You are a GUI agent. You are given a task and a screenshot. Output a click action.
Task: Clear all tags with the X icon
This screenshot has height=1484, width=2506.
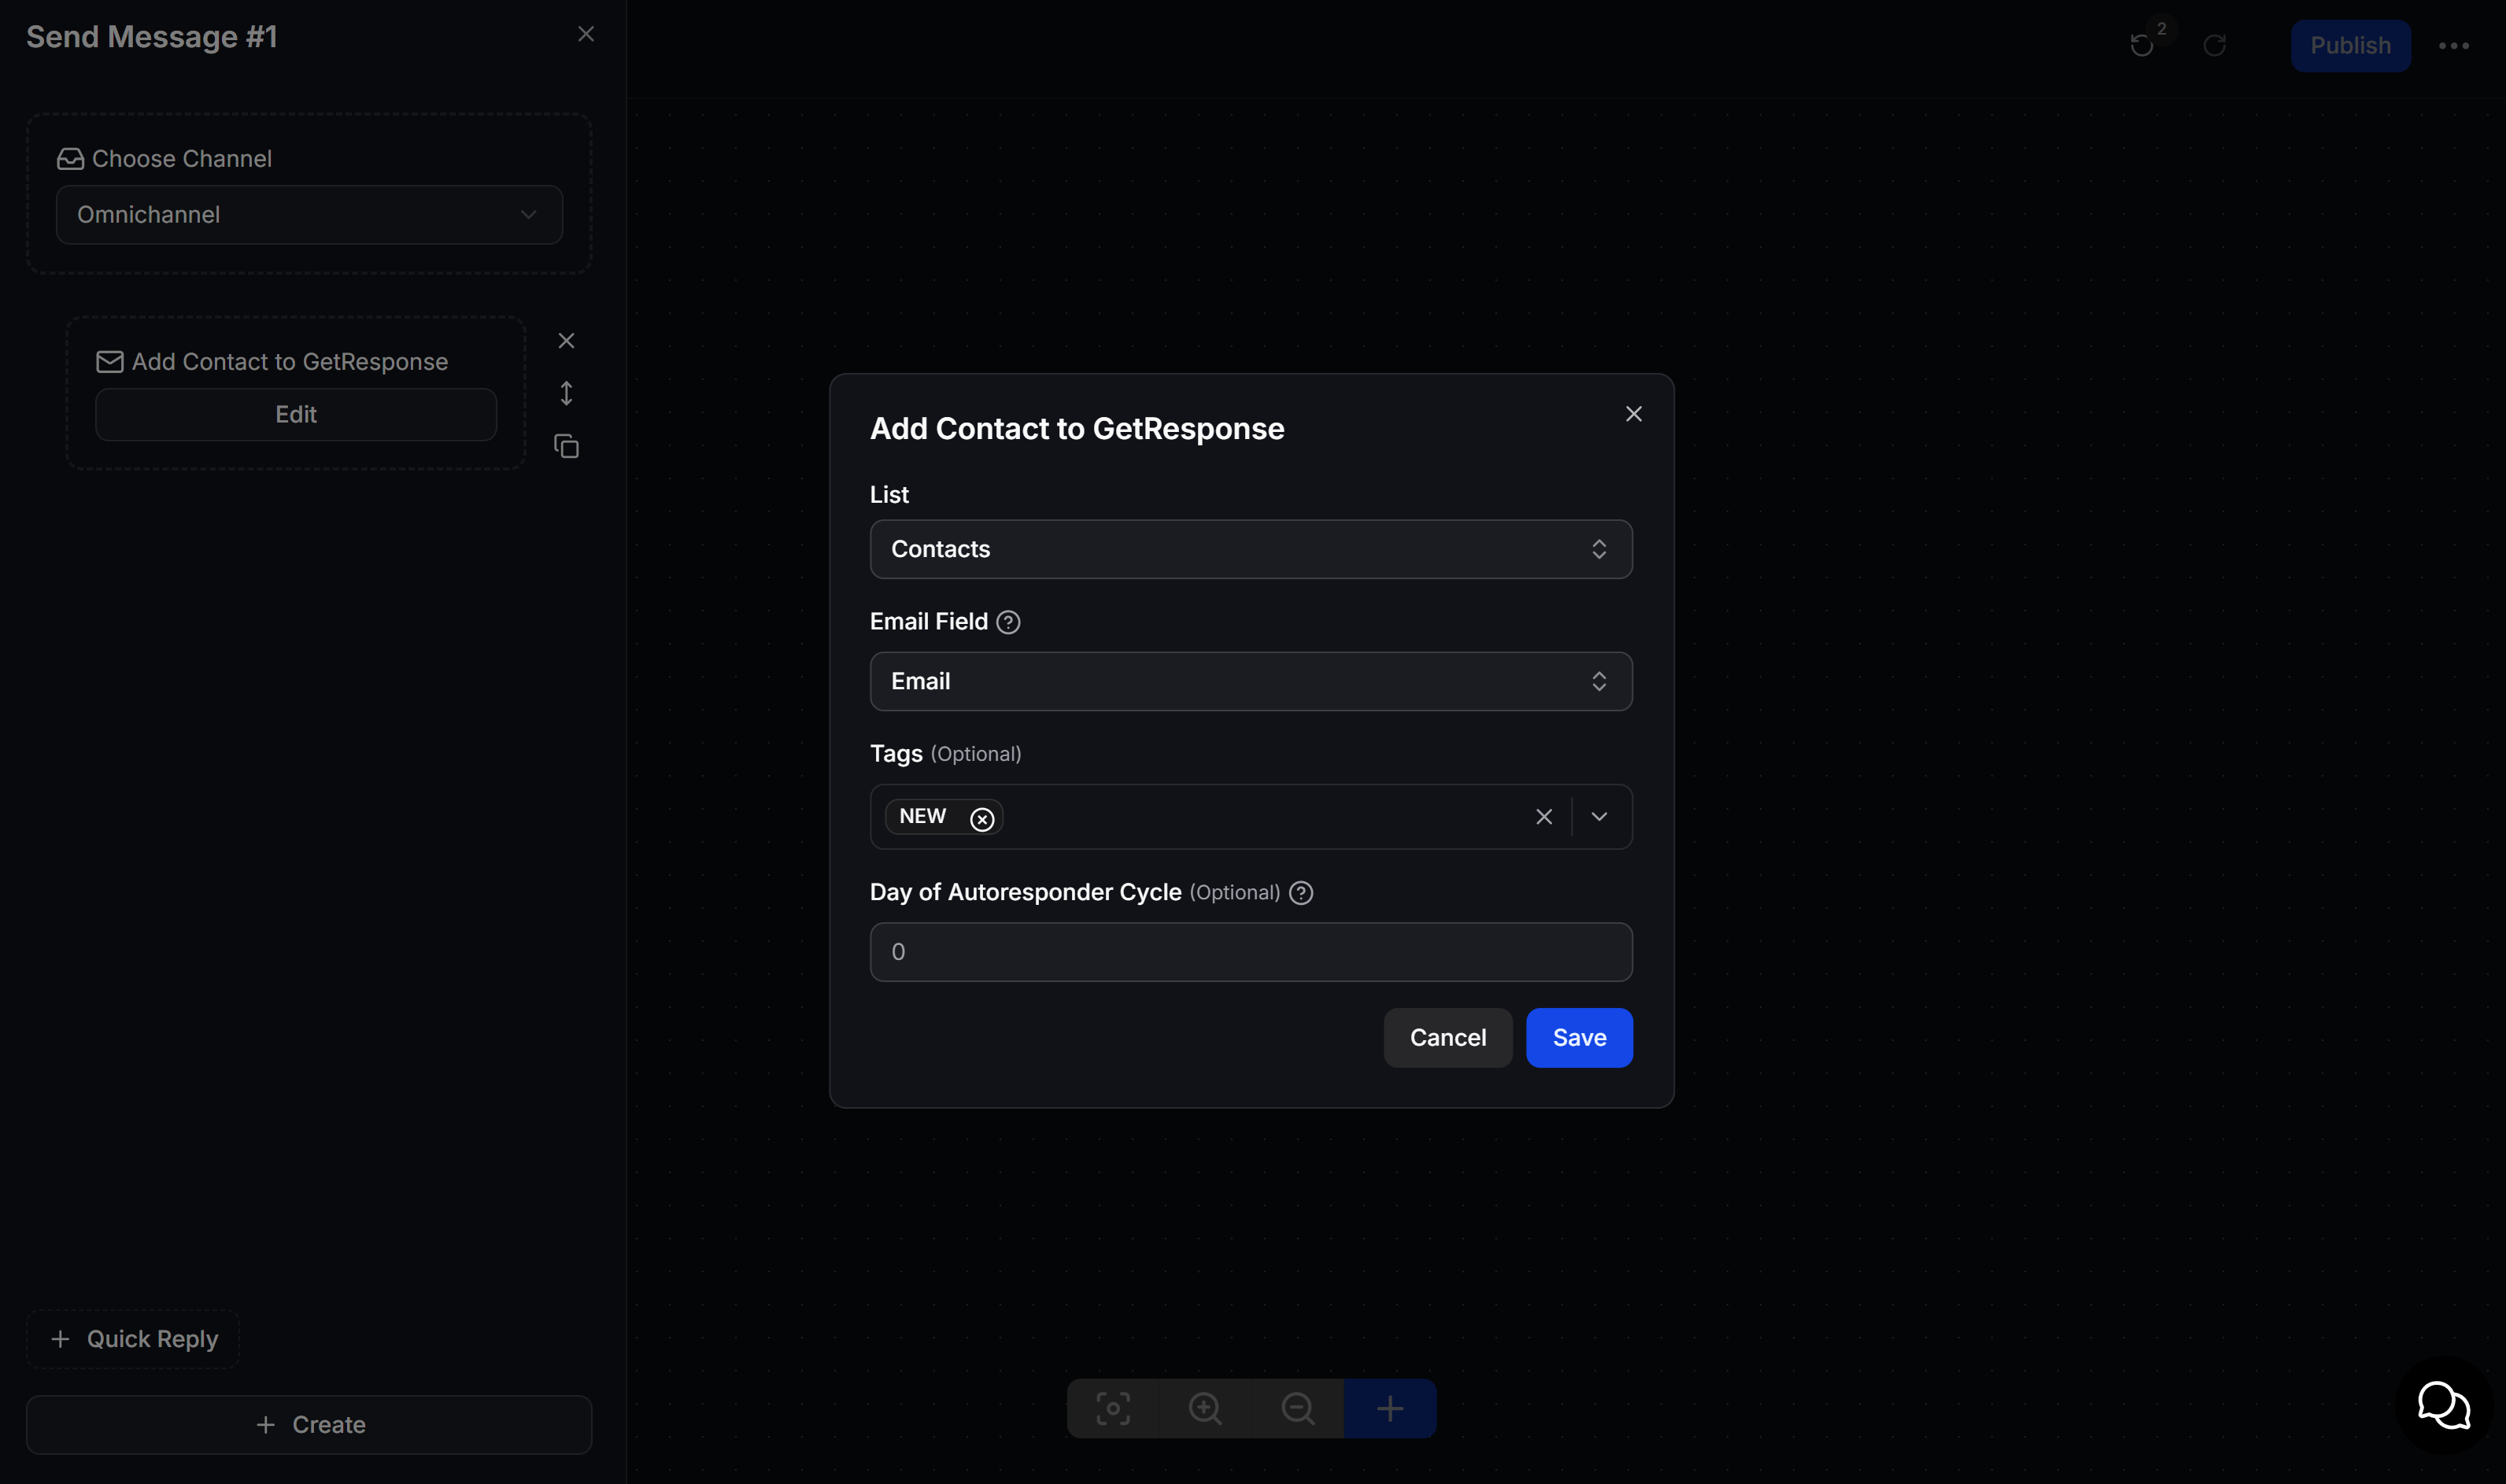pyautogui.click(x=1544, y=817)
